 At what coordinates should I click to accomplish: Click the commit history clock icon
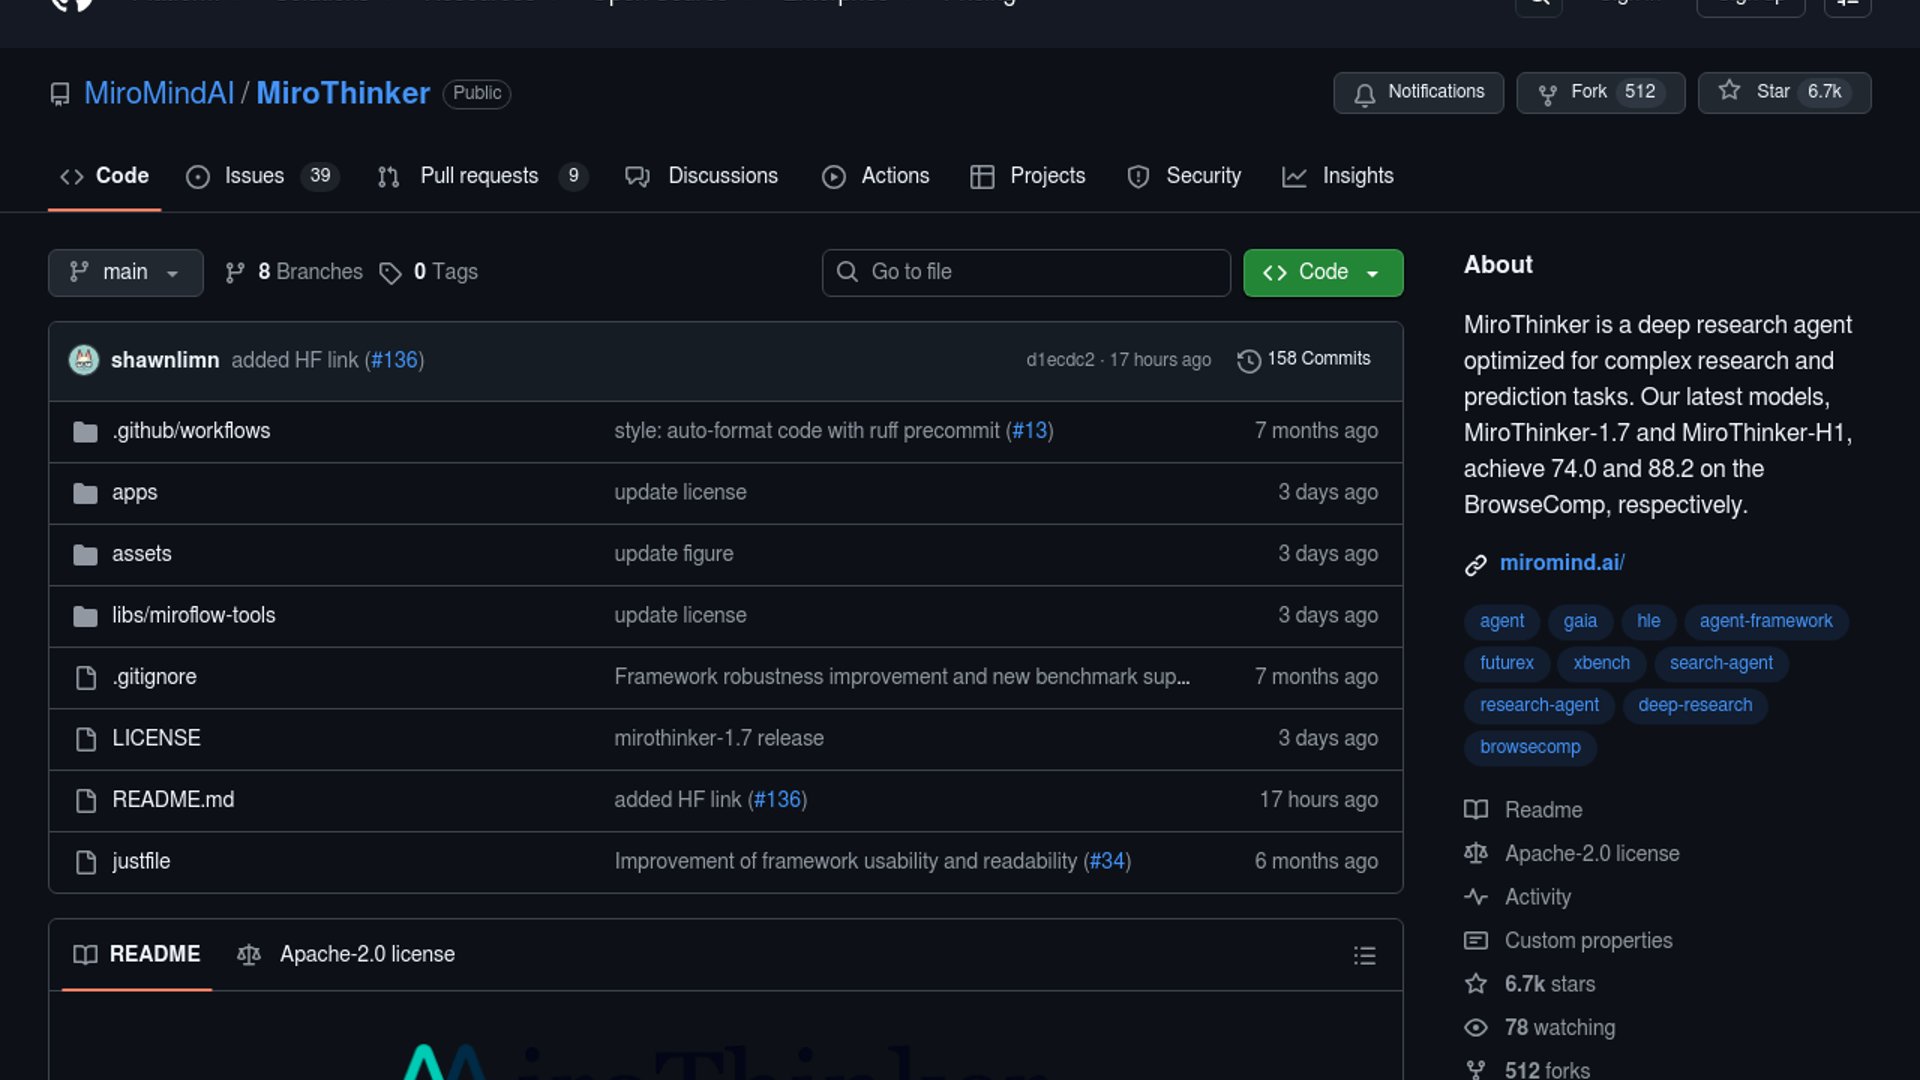(x=1248, y=360)
